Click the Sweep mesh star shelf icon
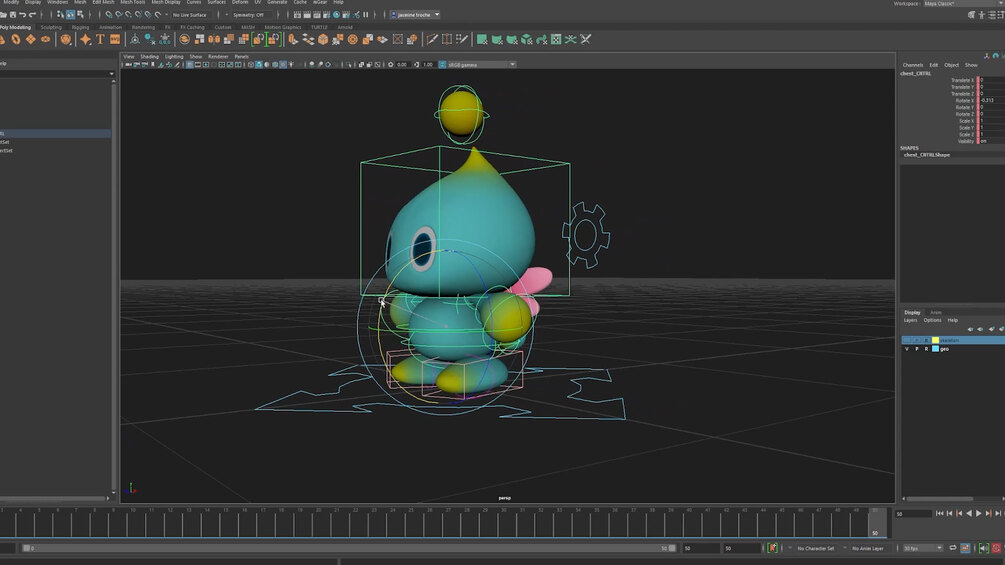The height and width of the screenshot is (565, 1005). tap(85, 40)
